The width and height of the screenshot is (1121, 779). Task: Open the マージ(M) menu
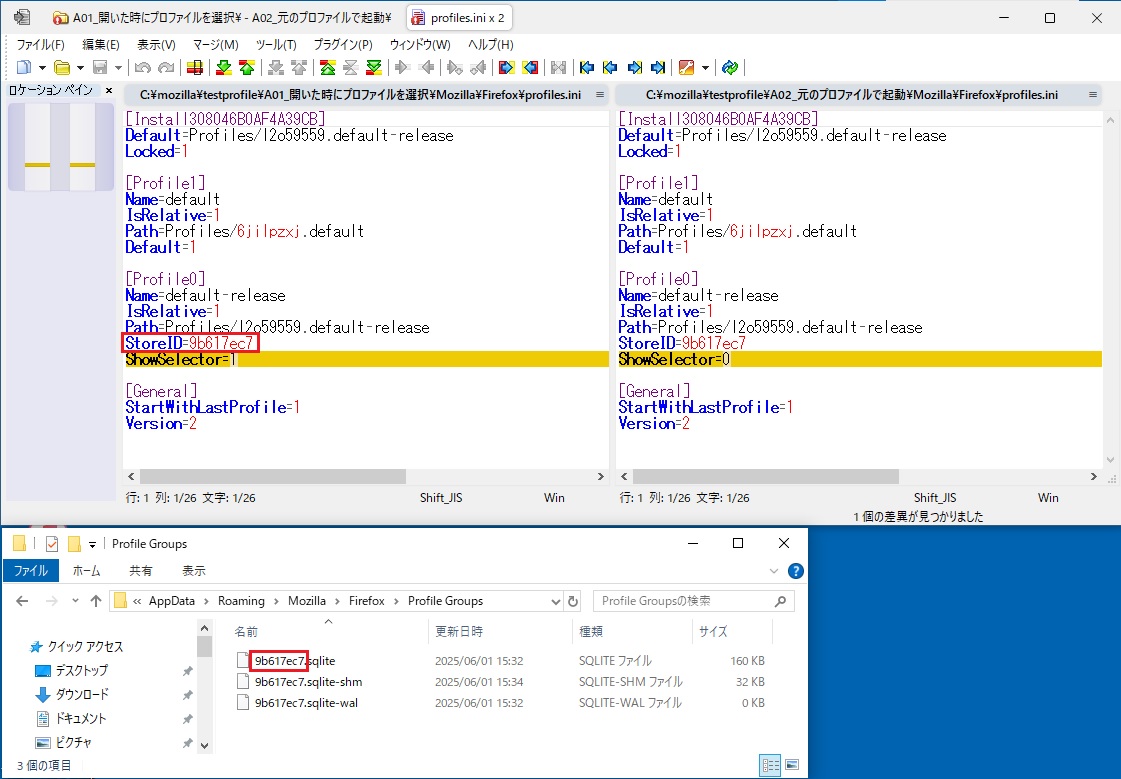click(x=215, y=45)
